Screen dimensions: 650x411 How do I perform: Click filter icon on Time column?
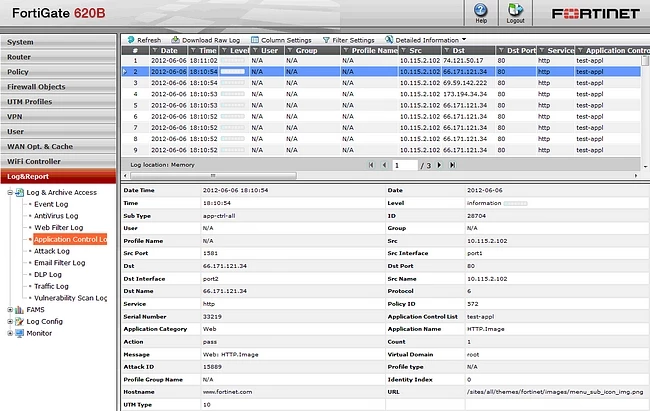pos(193,50)
